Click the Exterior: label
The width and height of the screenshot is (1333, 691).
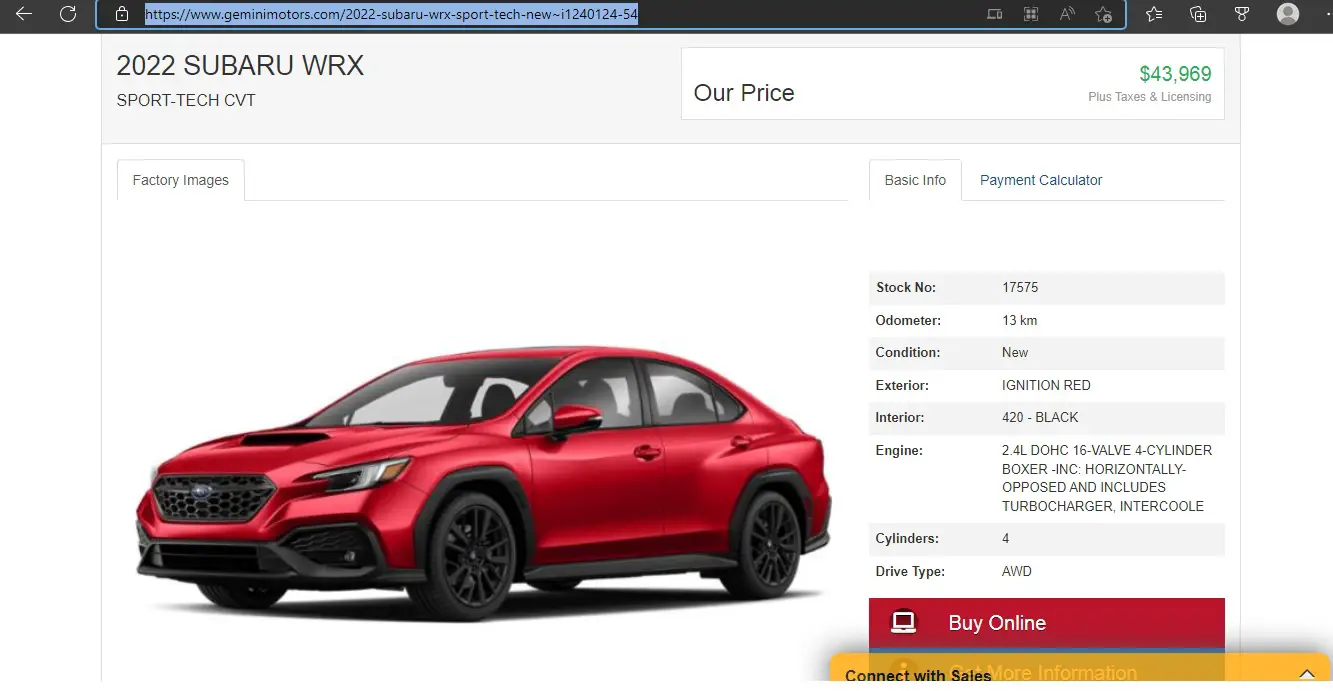(902, 385)
